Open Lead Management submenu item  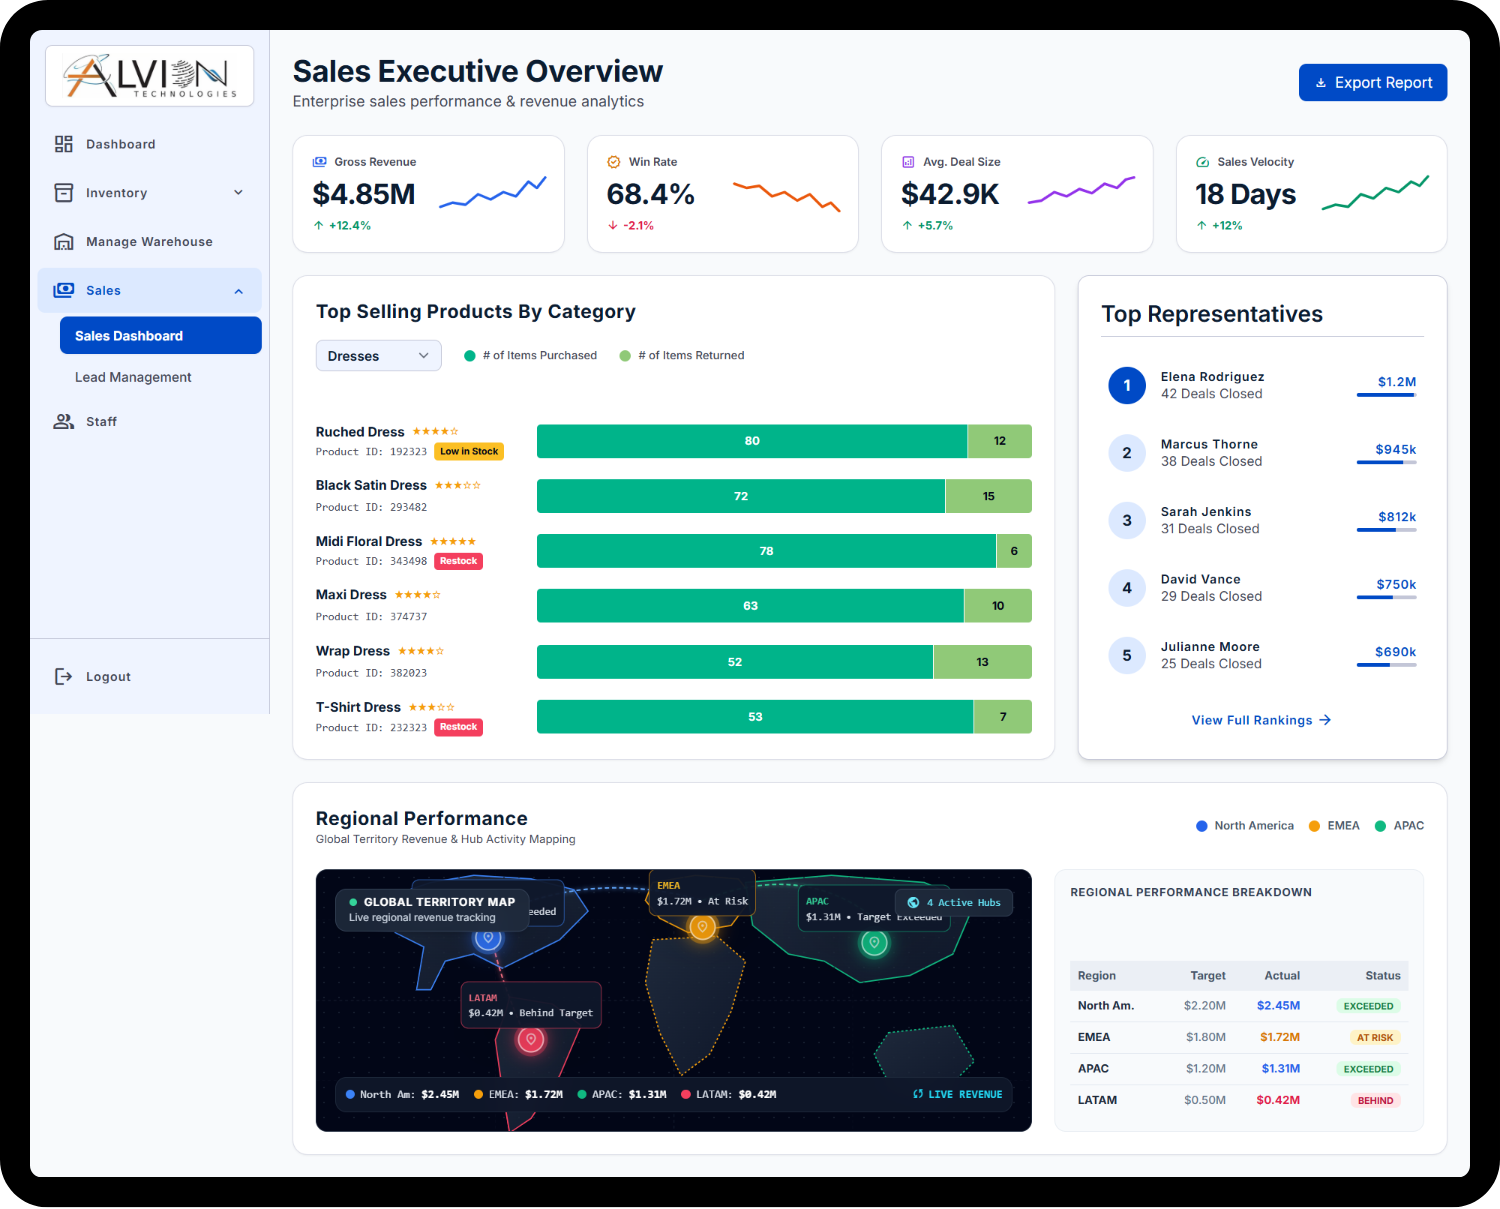coord(161,377)
